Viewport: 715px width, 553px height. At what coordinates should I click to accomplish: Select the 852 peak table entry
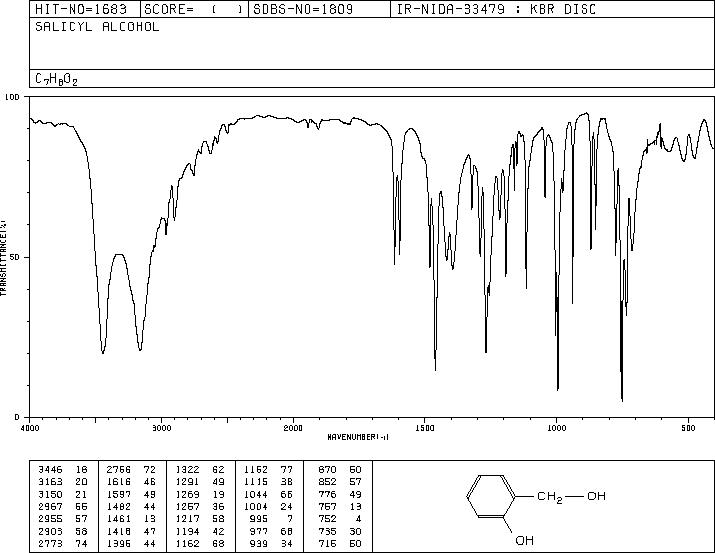[x=327, y=482]
